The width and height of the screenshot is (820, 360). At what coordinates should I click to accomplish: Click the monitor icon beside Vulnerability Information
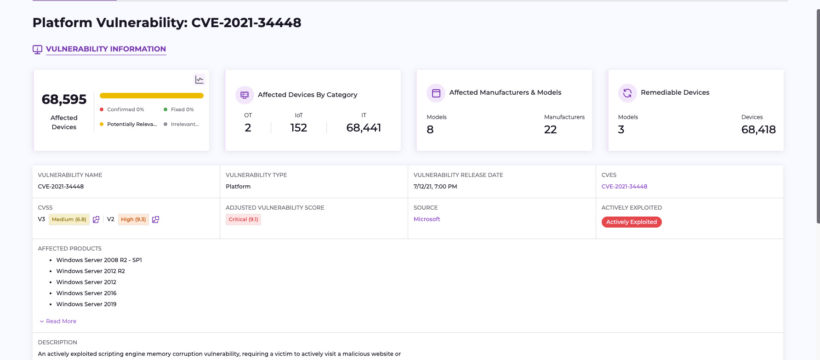click(x=37, y=49)
